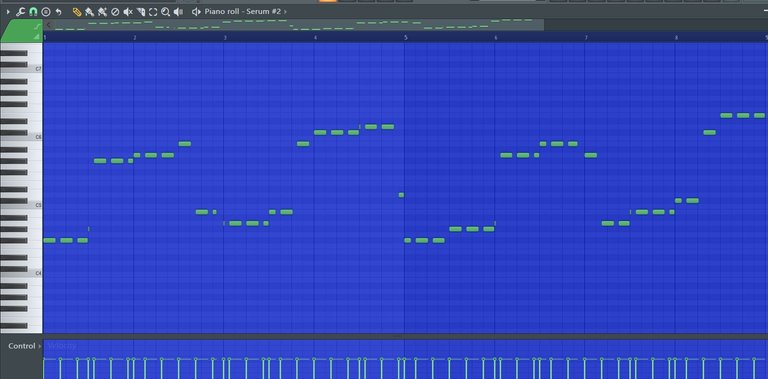Toggle the magnet snap-to-grid option
768x379 pixels.
[x=33, y=11]
